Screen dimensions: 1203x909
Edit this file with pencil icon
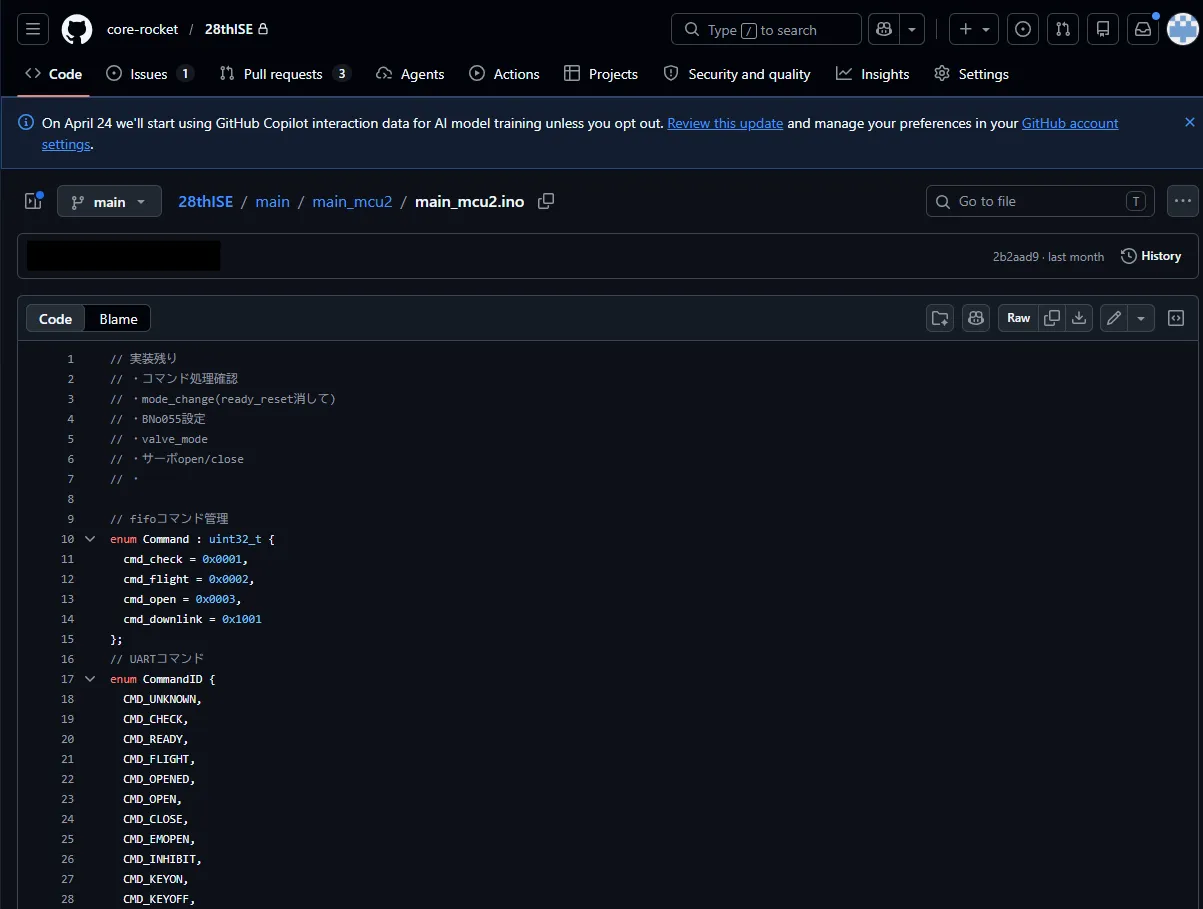[1114, 318]
